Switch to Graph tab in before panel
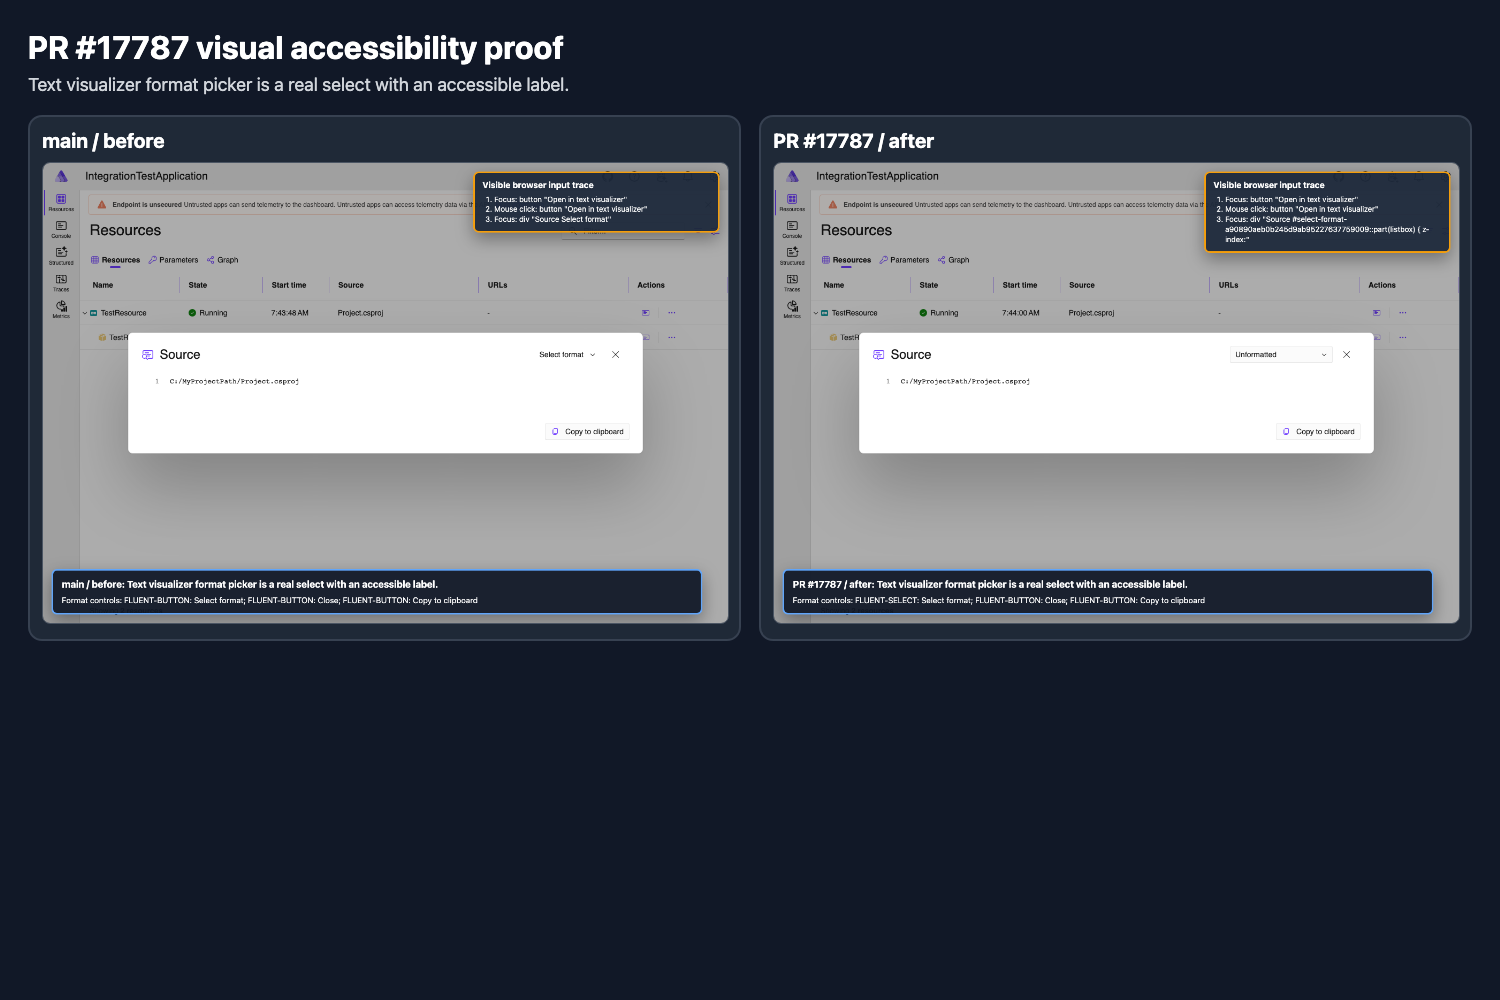 [x=223, y=260]
